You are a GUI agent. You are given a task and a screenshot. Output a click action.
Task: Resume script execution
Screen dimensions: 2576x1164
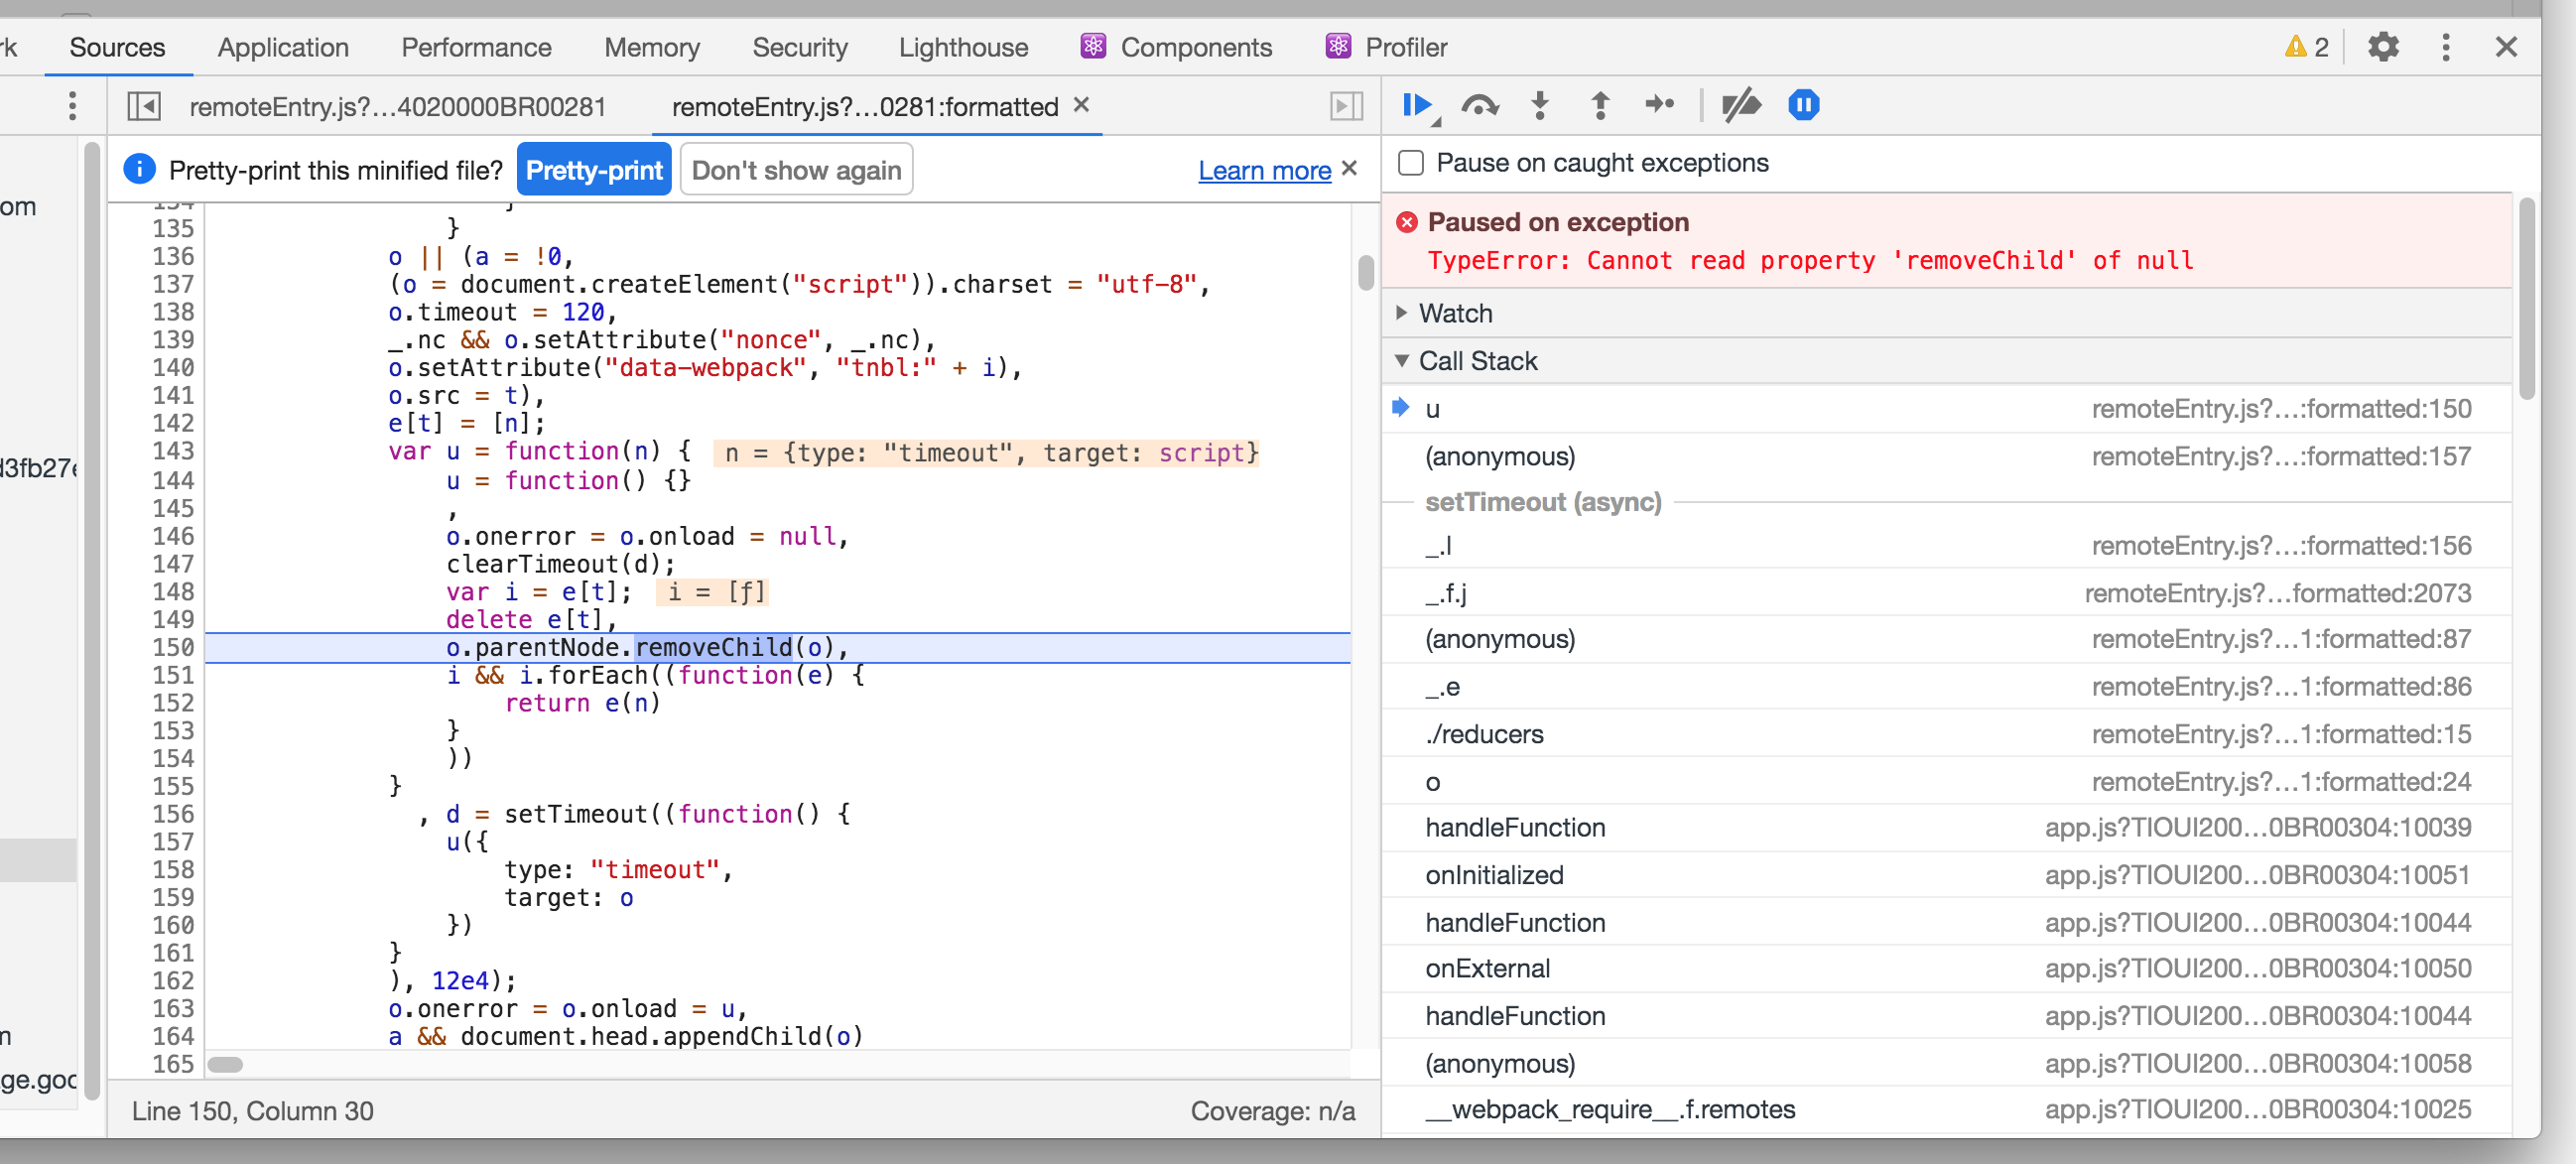1417,105
